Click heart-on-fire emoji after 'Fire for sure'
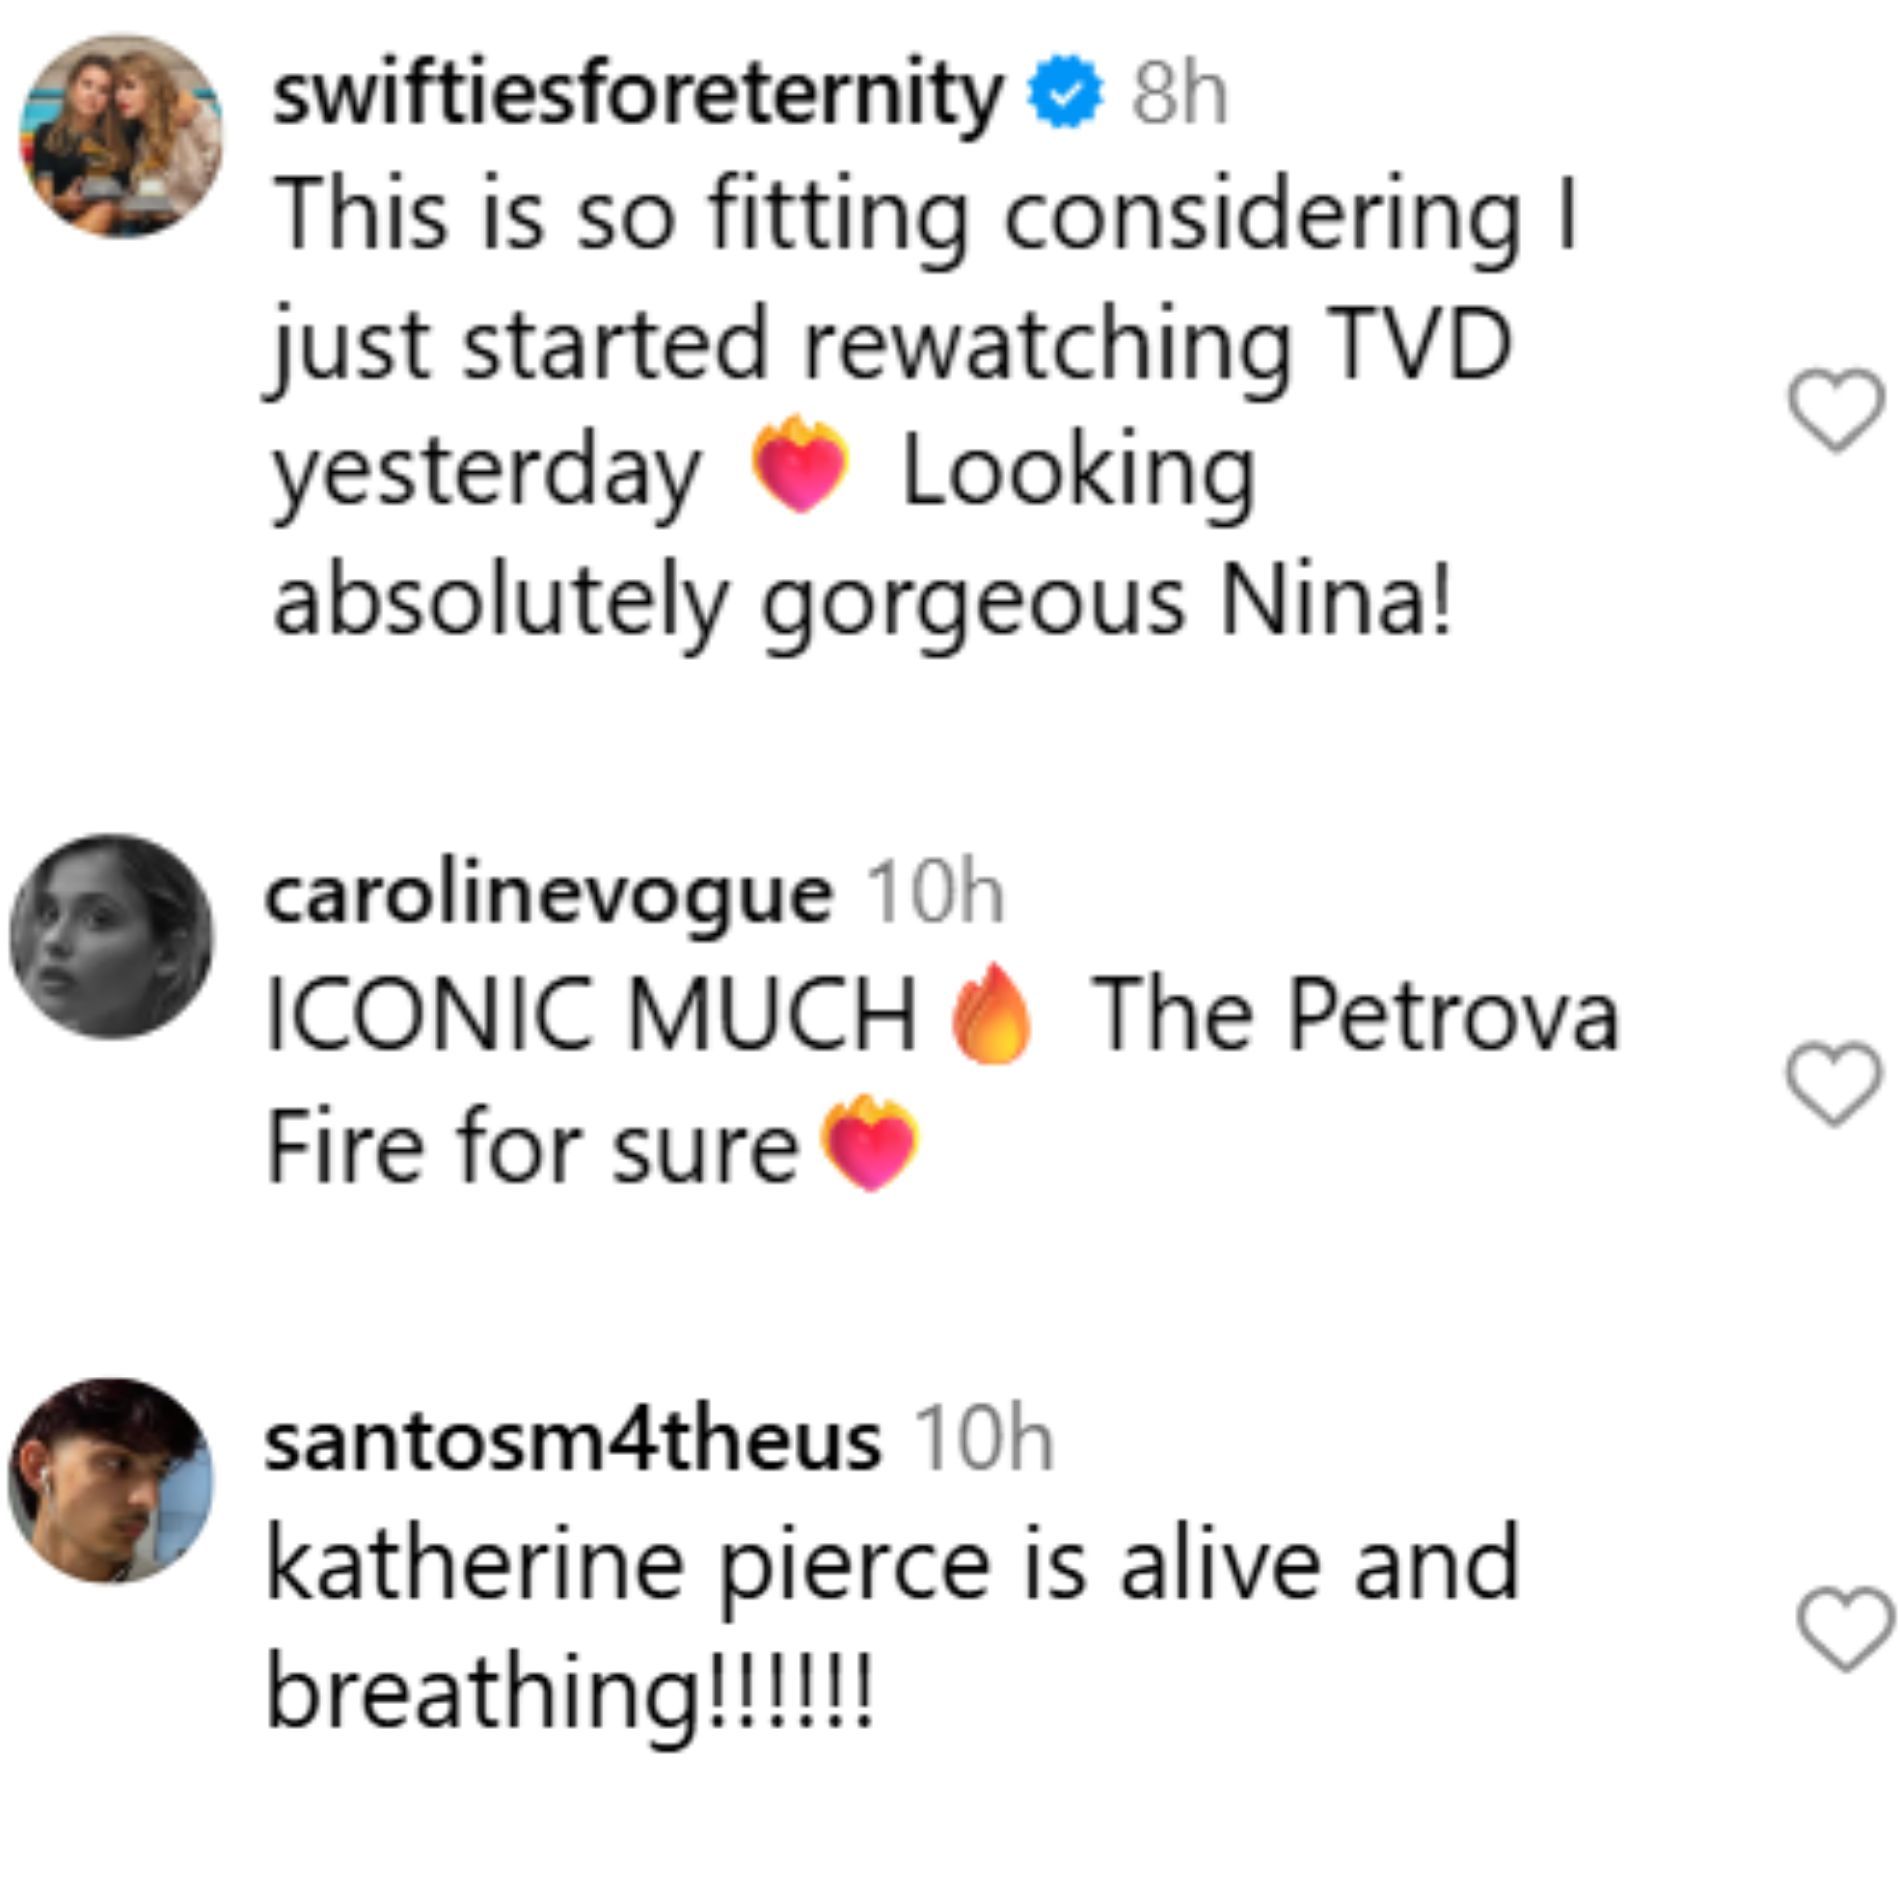 (868, 1143)
